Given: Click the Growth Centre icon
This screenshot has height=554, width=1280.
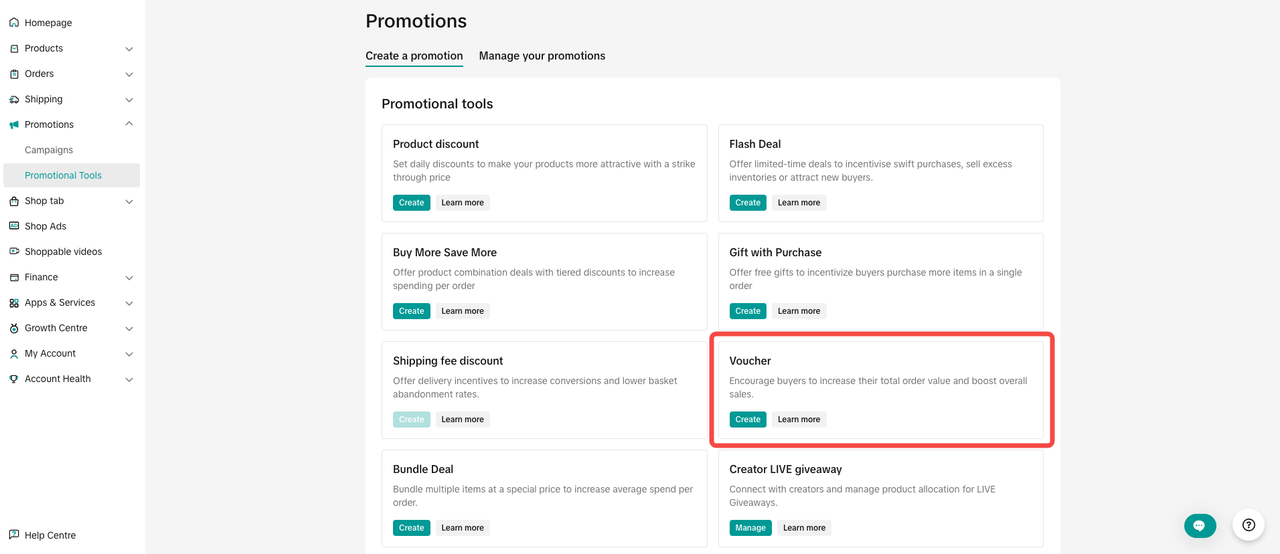Looking at the screenshot, I should click(x=14, y=328).
